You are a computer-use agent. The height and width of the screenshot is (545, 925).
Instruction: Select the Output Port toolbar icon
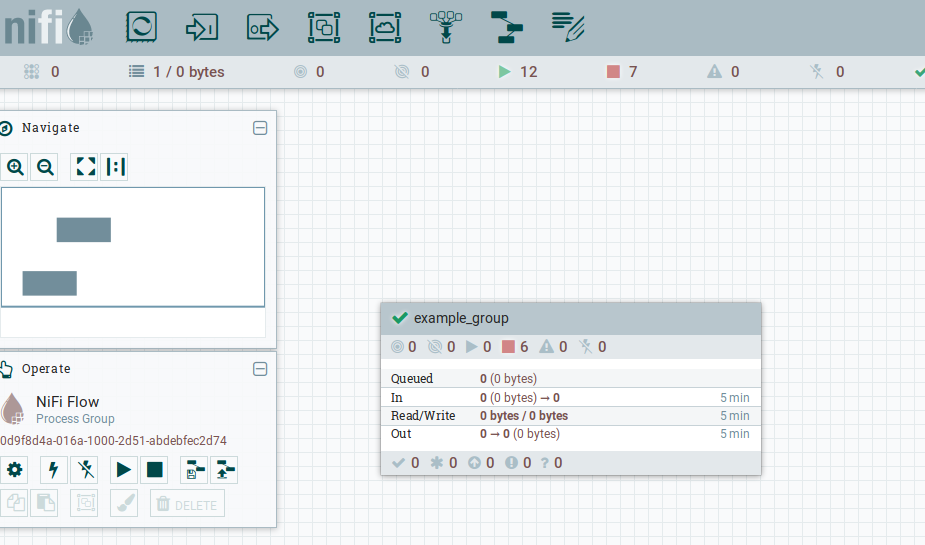point(263,27)
